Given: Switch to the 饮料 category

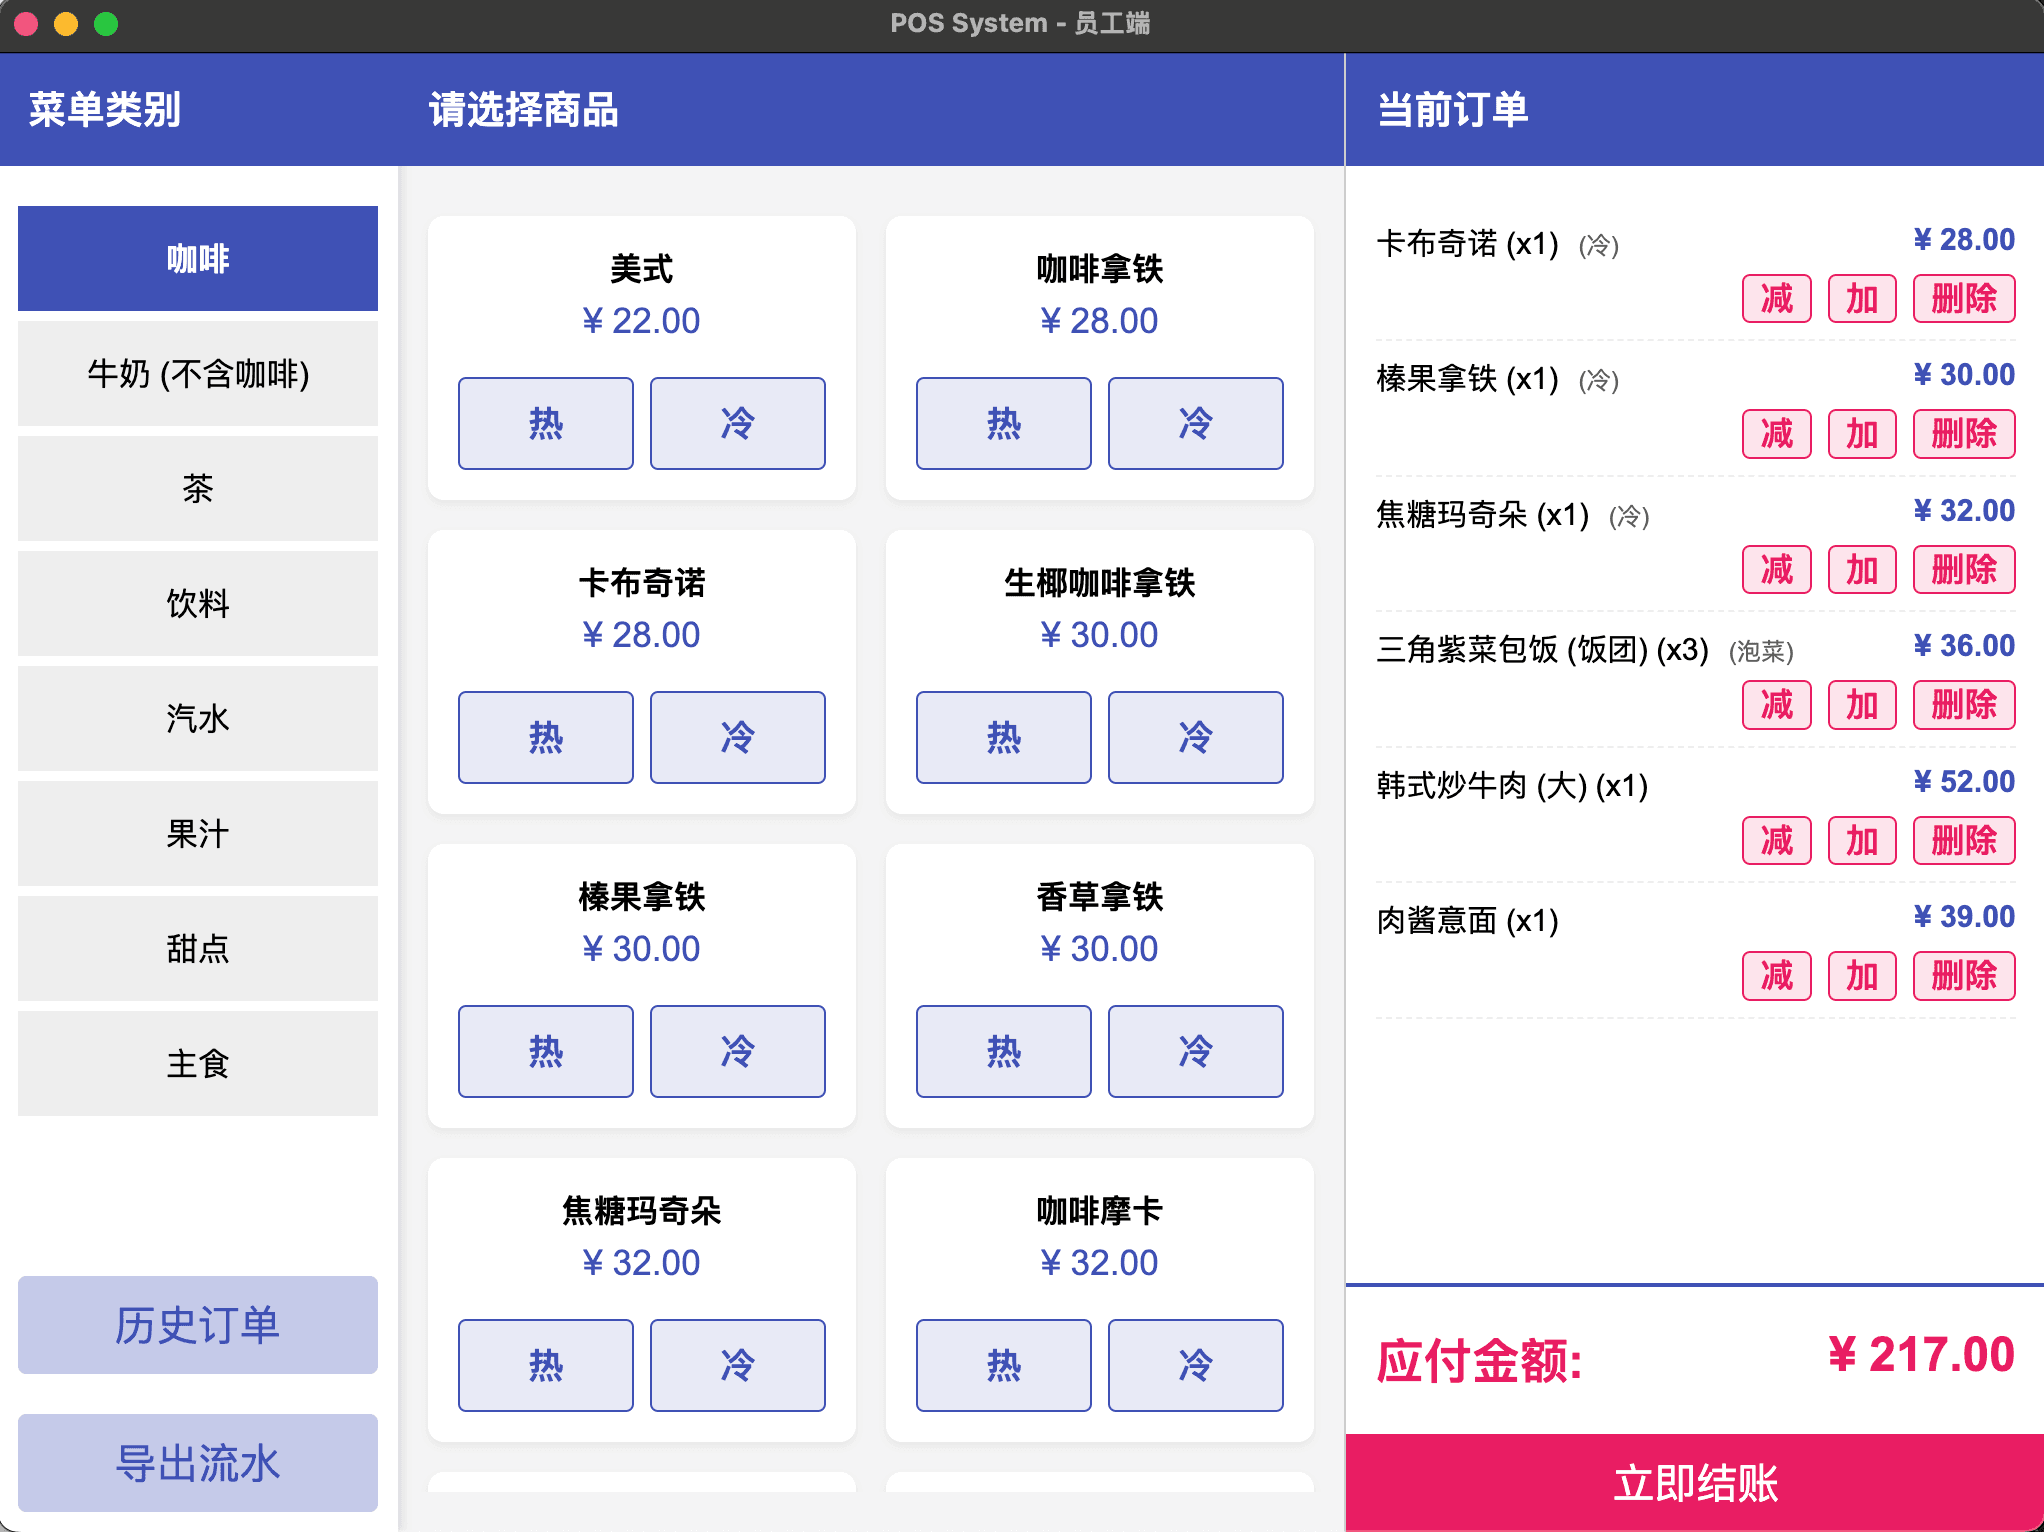Looking at the screenshot, I should pyautogui.click(x=197, y=604).
